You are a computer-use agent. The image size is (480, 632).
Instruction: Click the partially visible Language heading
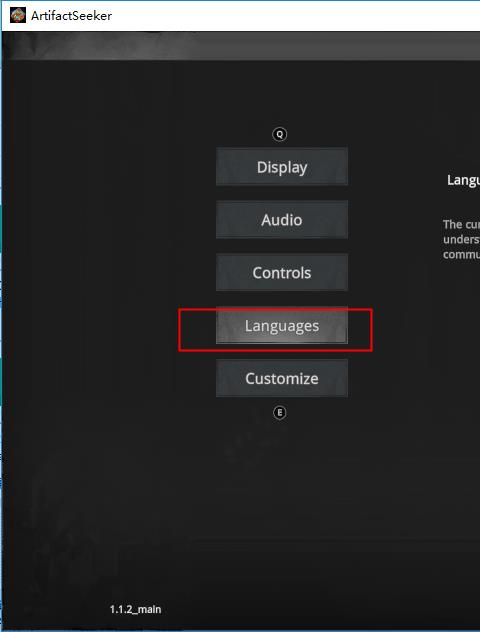pos(463,180)
